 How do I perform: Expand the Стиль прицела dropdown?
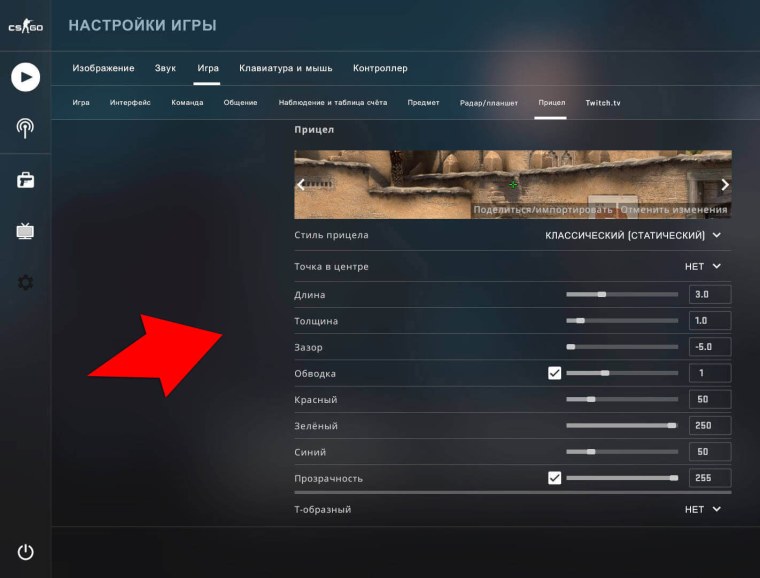pyautogui.click(x=633, y=235)
